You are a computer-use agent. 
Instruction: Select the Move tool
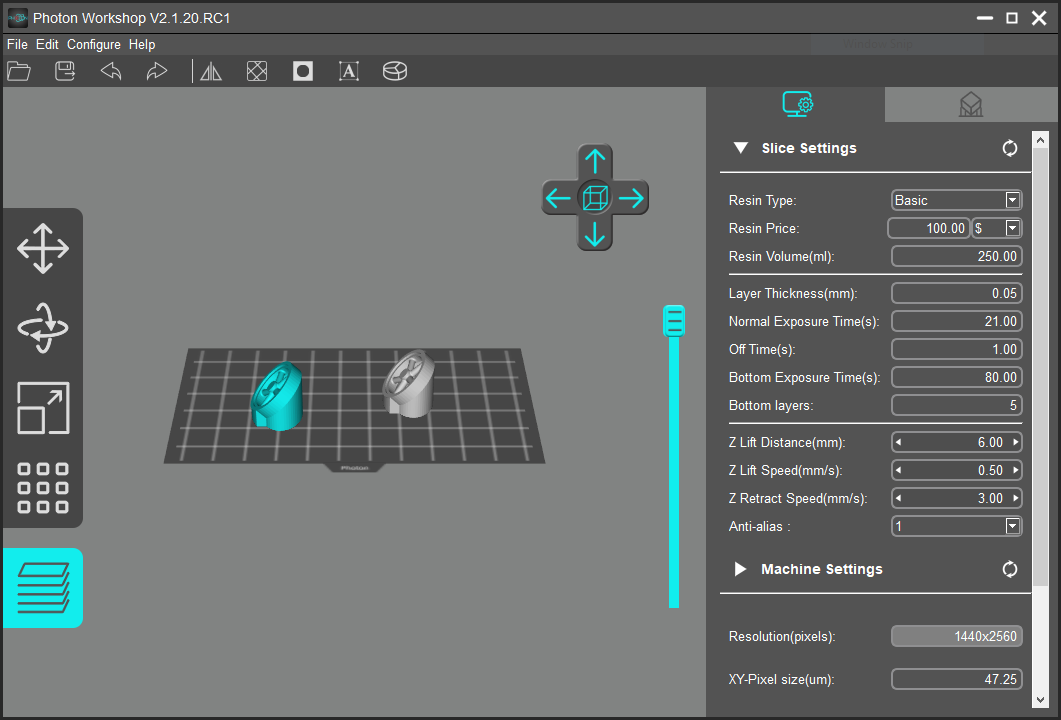click(x=43, y=249)
